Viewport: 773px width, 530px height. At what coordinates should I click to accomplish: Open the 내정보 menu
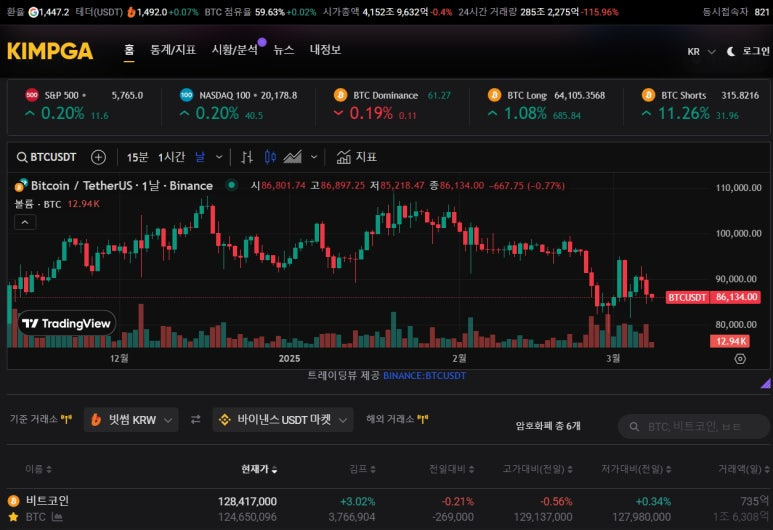pyautogui.click(x=325, y=50)
